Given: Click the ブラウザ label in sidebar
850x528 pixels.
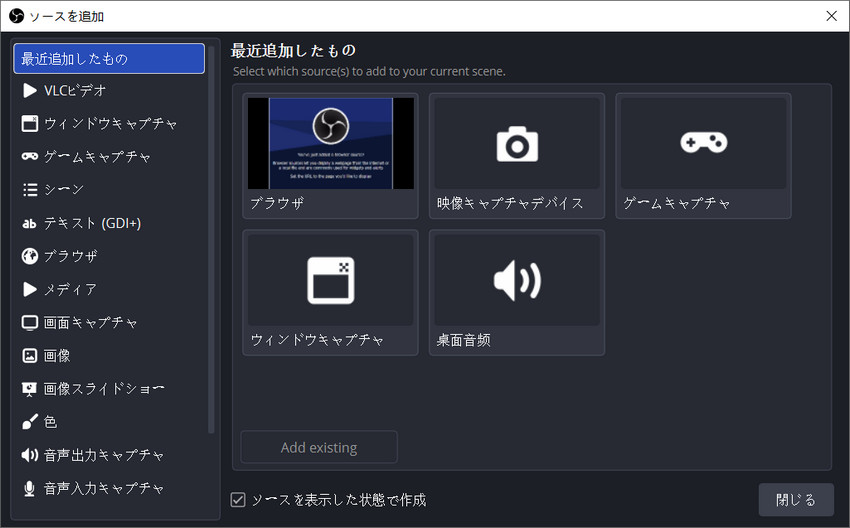Looking at the screenshot, I should point(70,256).
